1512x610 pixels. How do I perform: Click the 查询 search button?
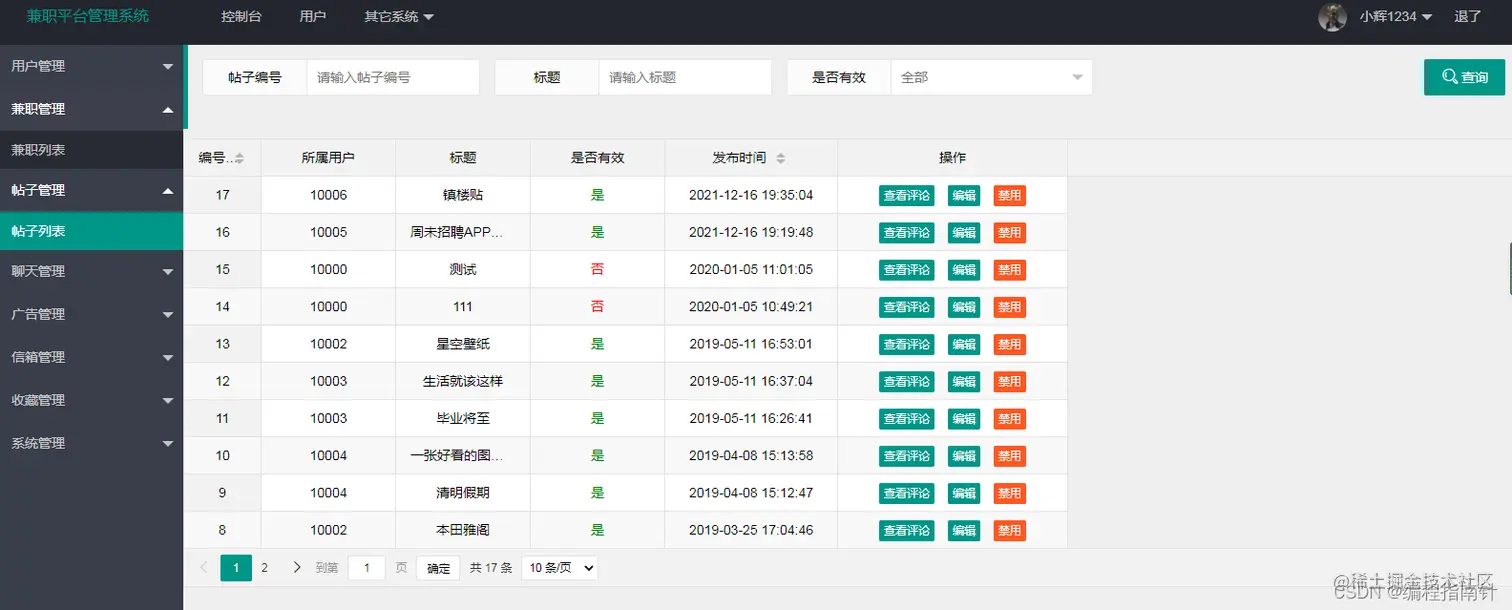[1464, 77]
